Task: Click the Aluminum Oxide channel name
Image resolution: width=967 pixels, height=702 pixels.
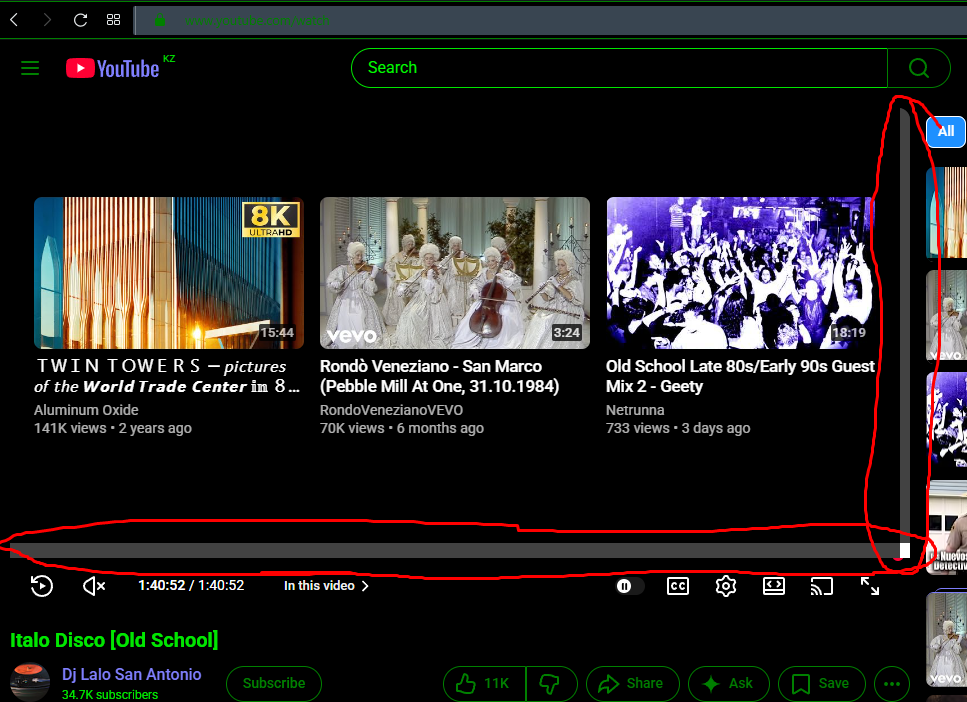Action: 86,410
